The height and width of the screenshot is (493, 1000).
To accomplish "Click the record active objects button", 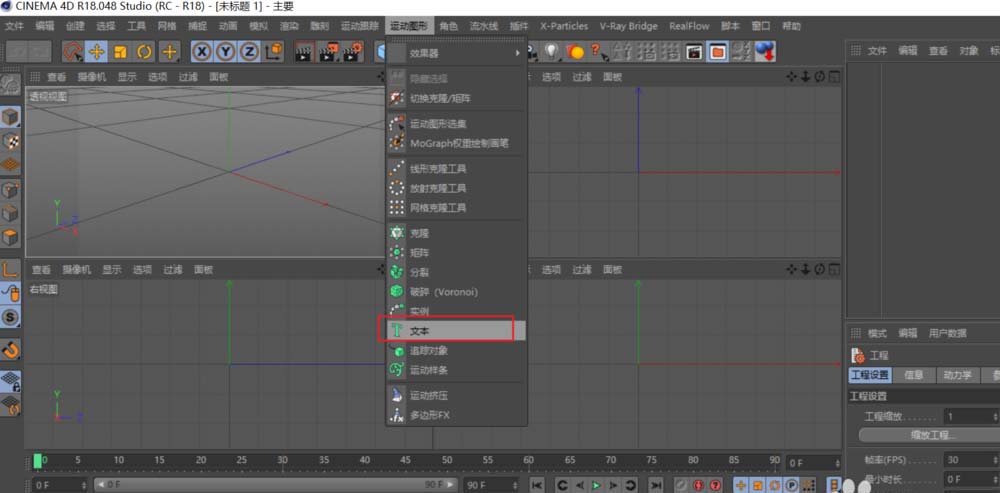I will point(682,485).
